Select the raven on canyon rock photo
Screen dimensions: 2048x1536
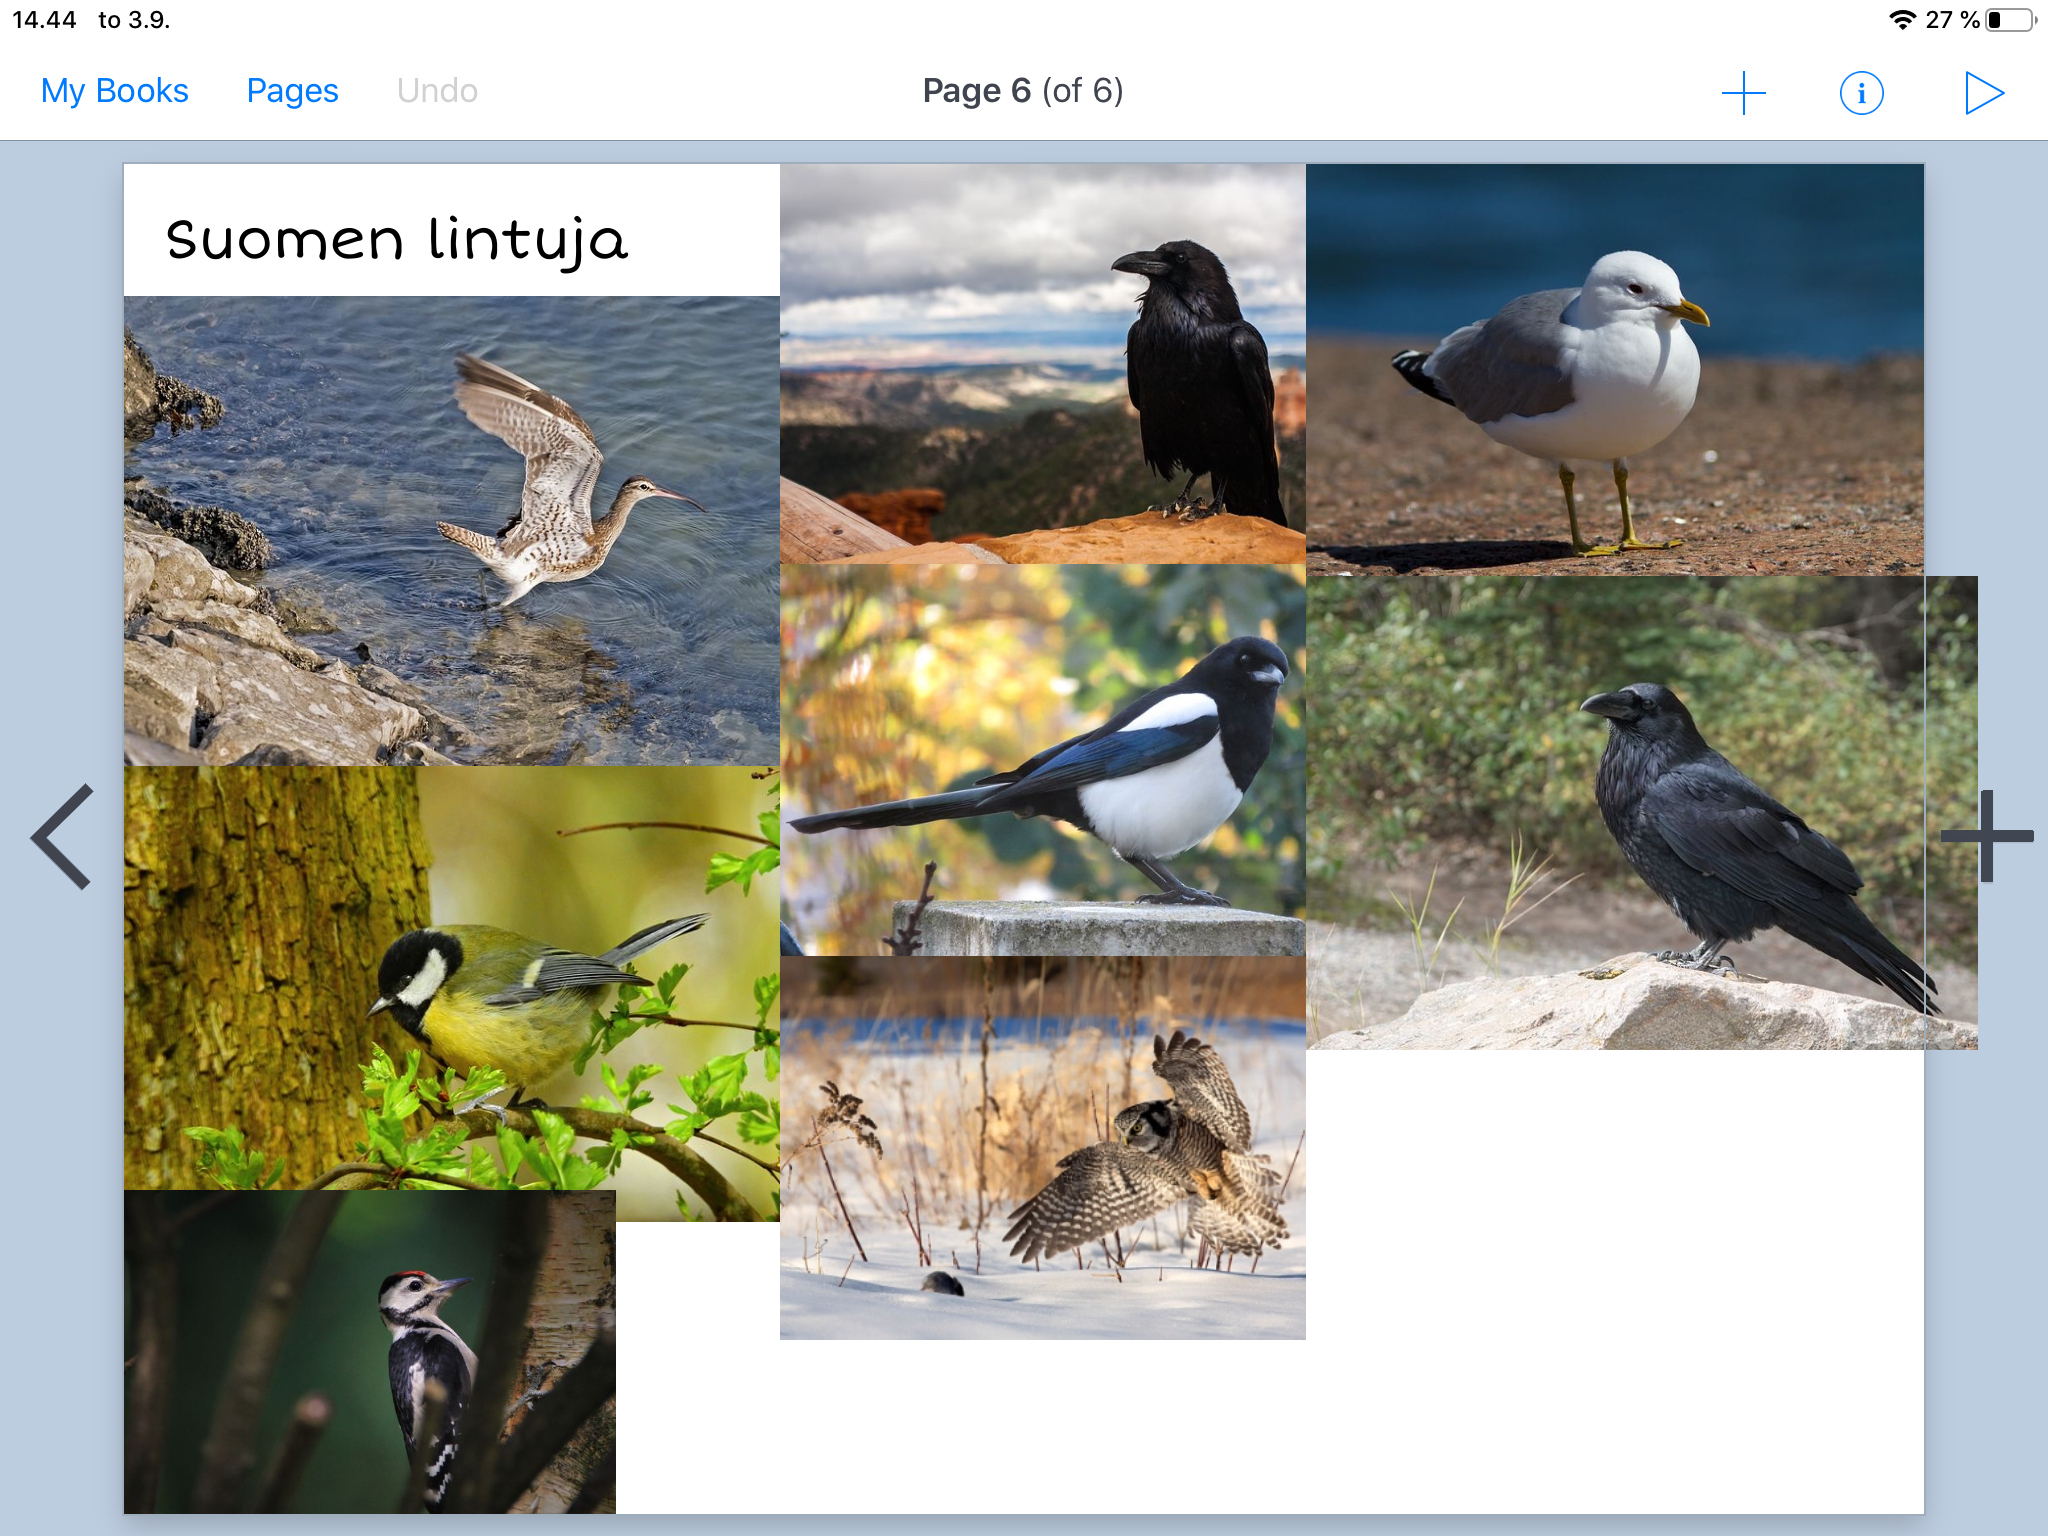(1042, 364)
